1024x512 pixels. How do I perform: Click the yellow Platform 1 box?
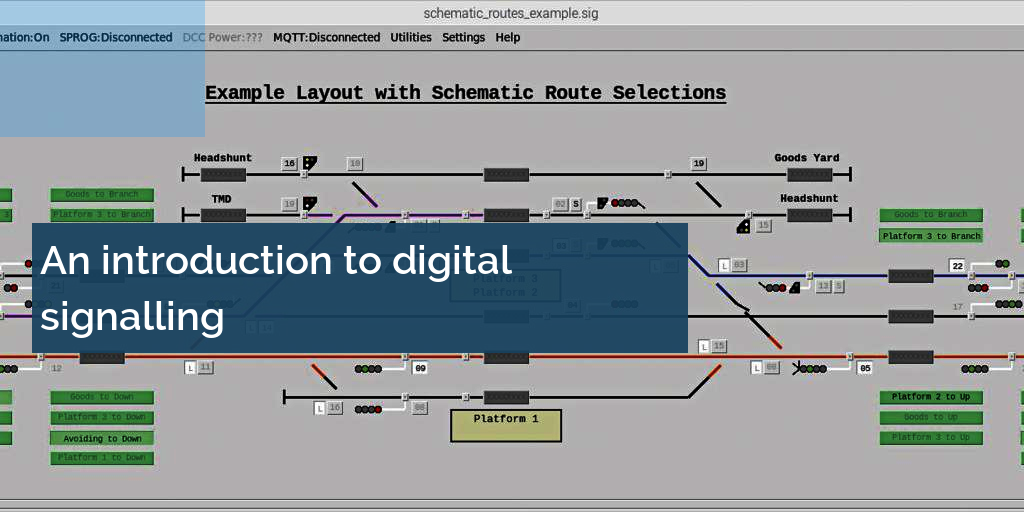(506, 425)
